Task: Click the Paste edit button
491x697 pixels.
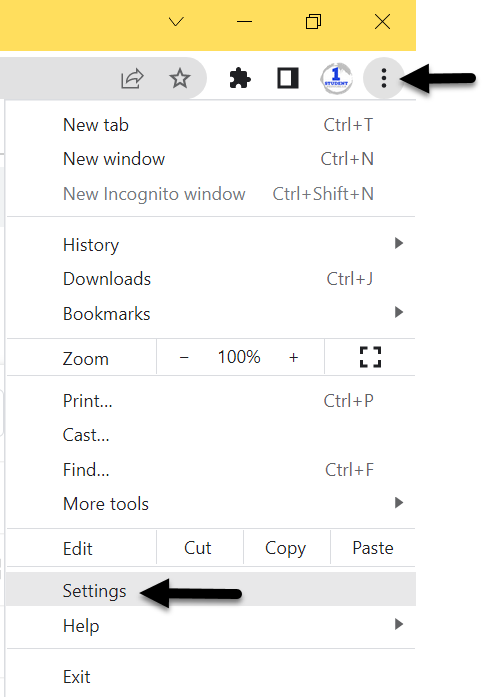Action: coord(373,548)
